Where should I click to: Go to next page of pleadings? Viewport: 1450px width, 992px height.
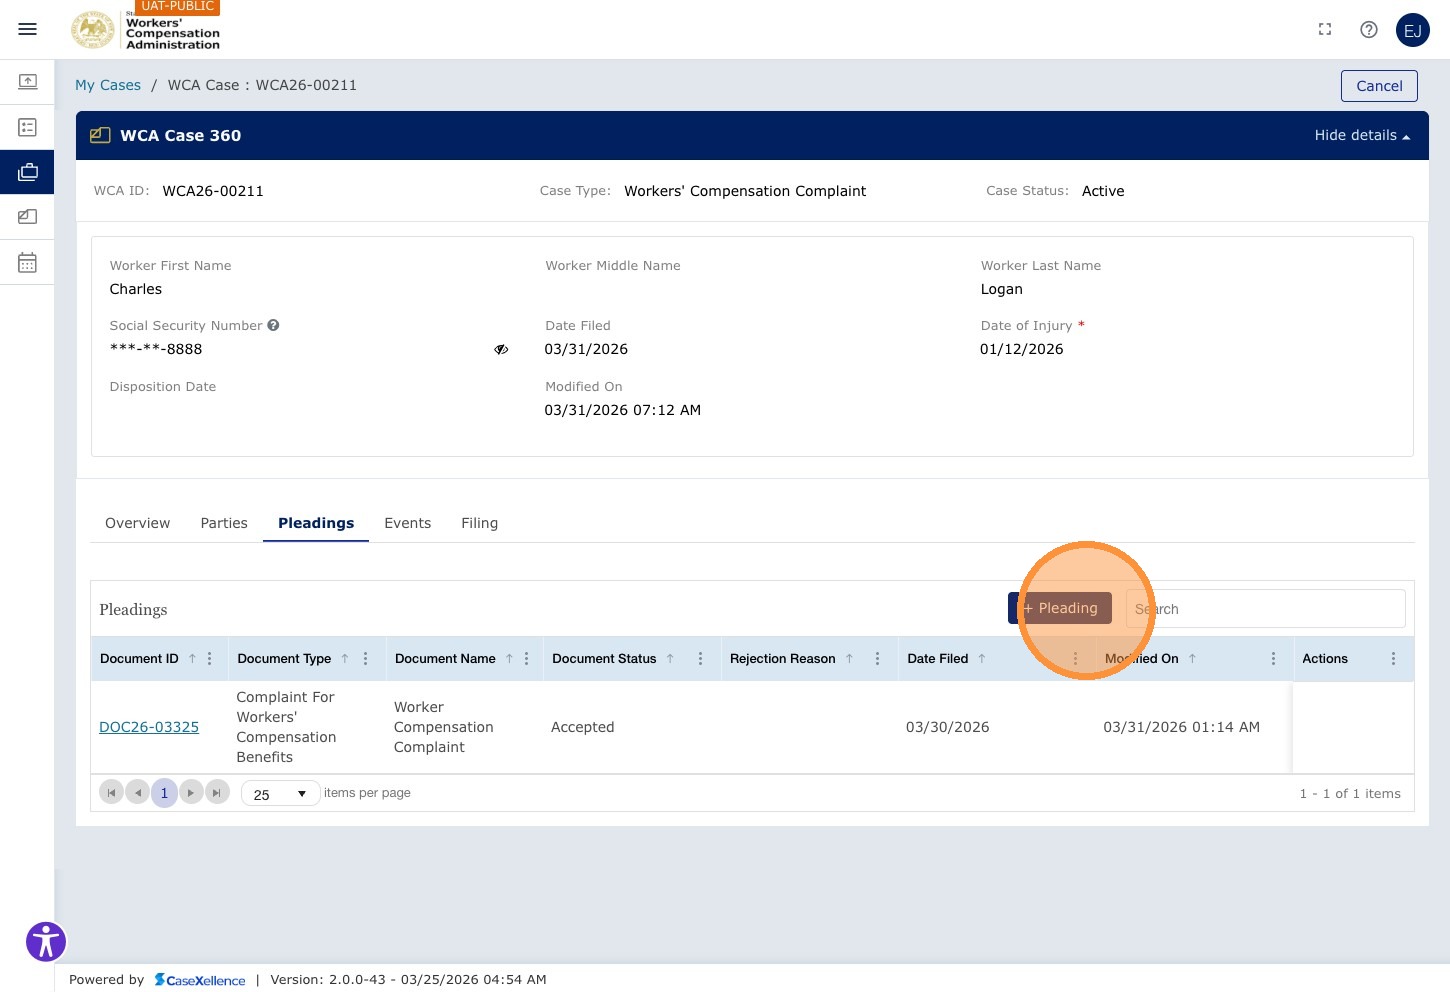191,793
